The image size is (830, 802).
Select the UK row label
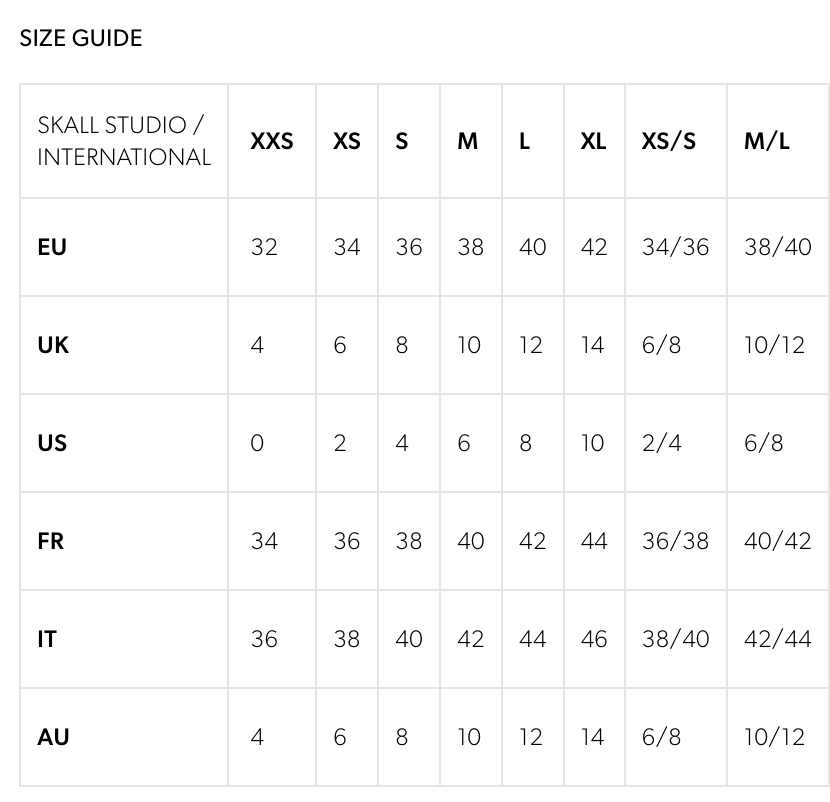tap(53, 345)
